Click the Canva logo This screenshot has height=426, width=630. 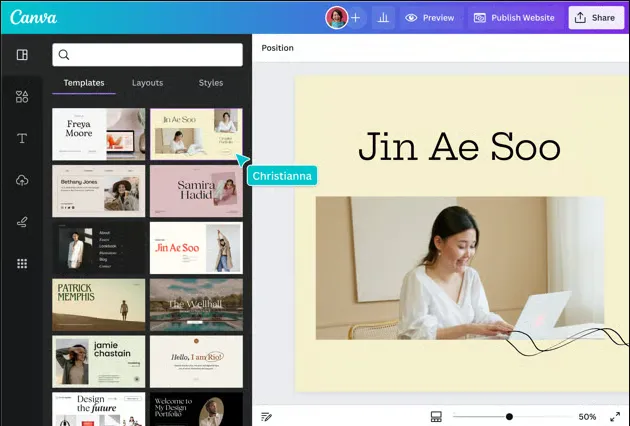[33, 17]
